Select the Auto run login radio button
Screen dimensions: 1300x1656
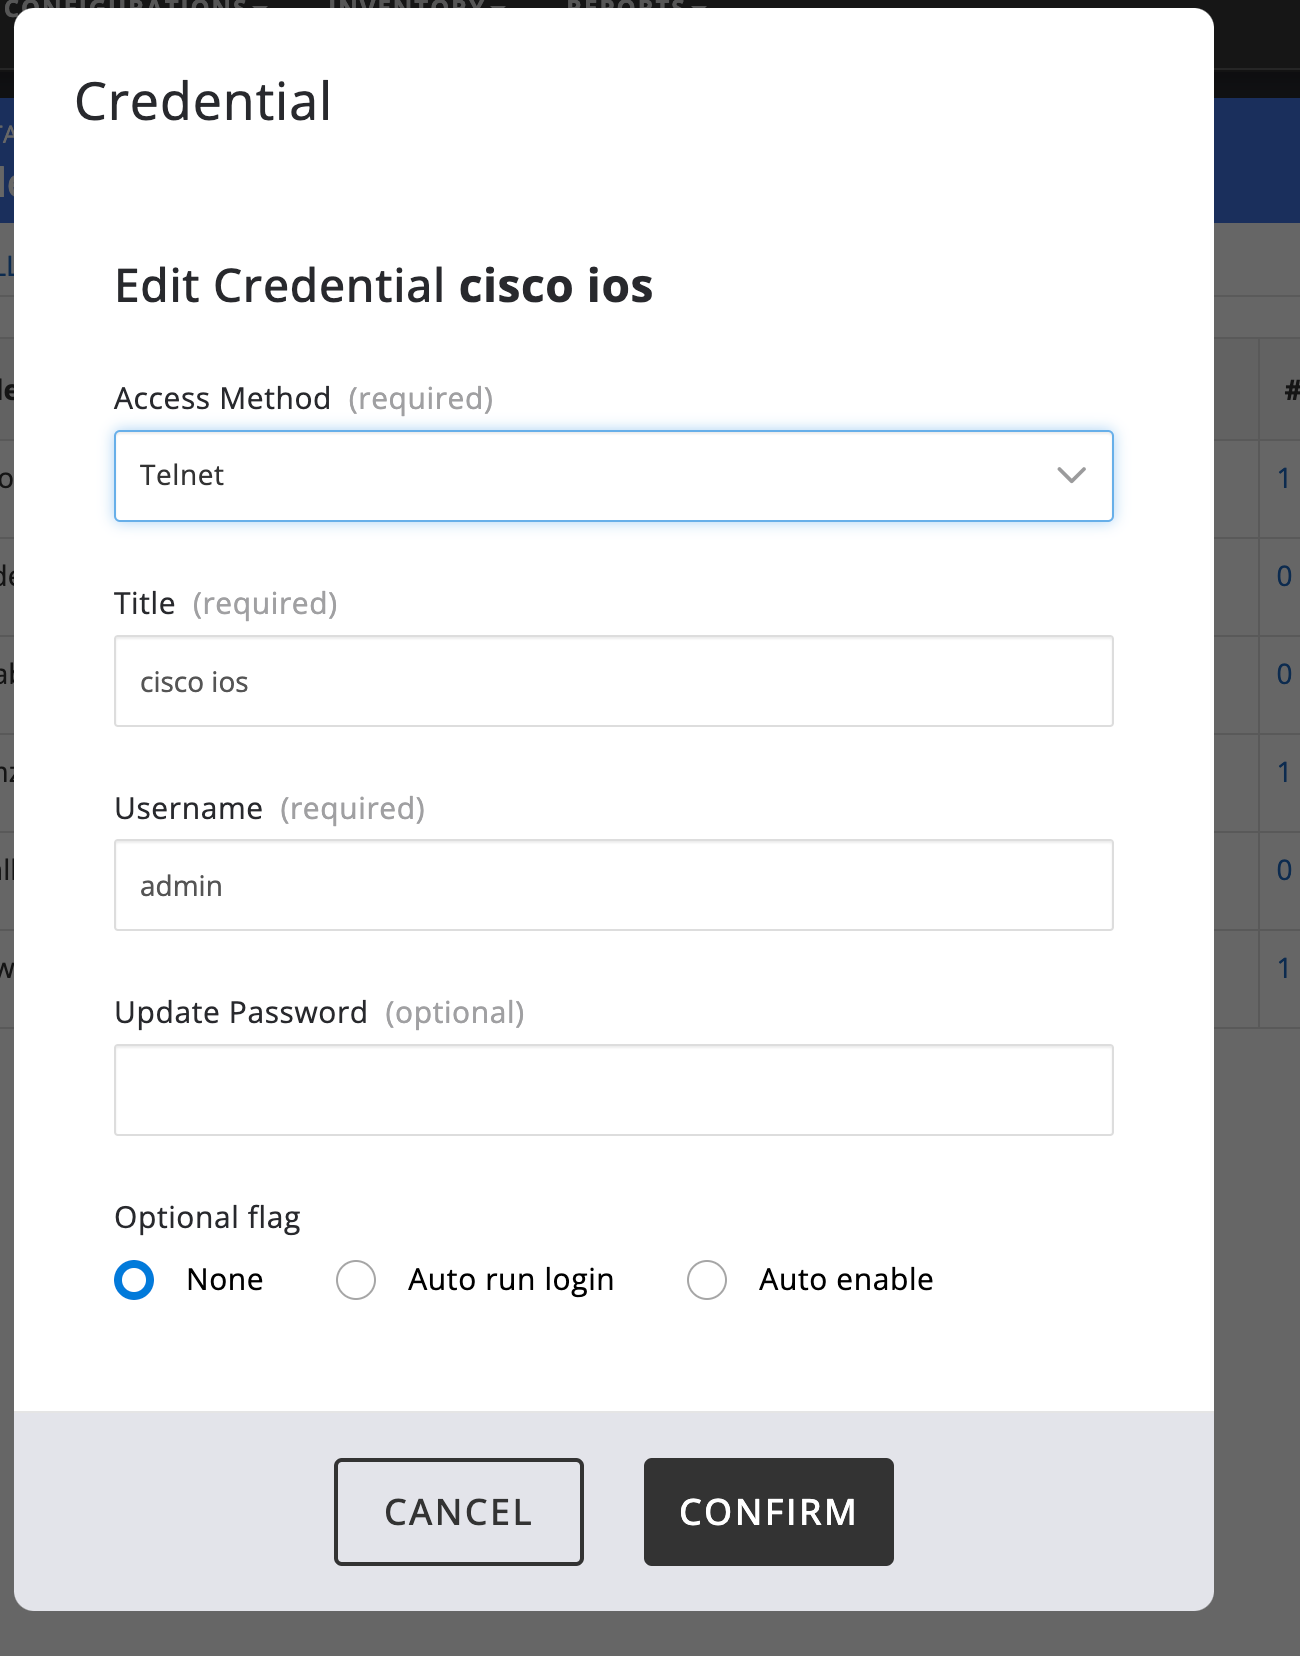(356, 1280)
